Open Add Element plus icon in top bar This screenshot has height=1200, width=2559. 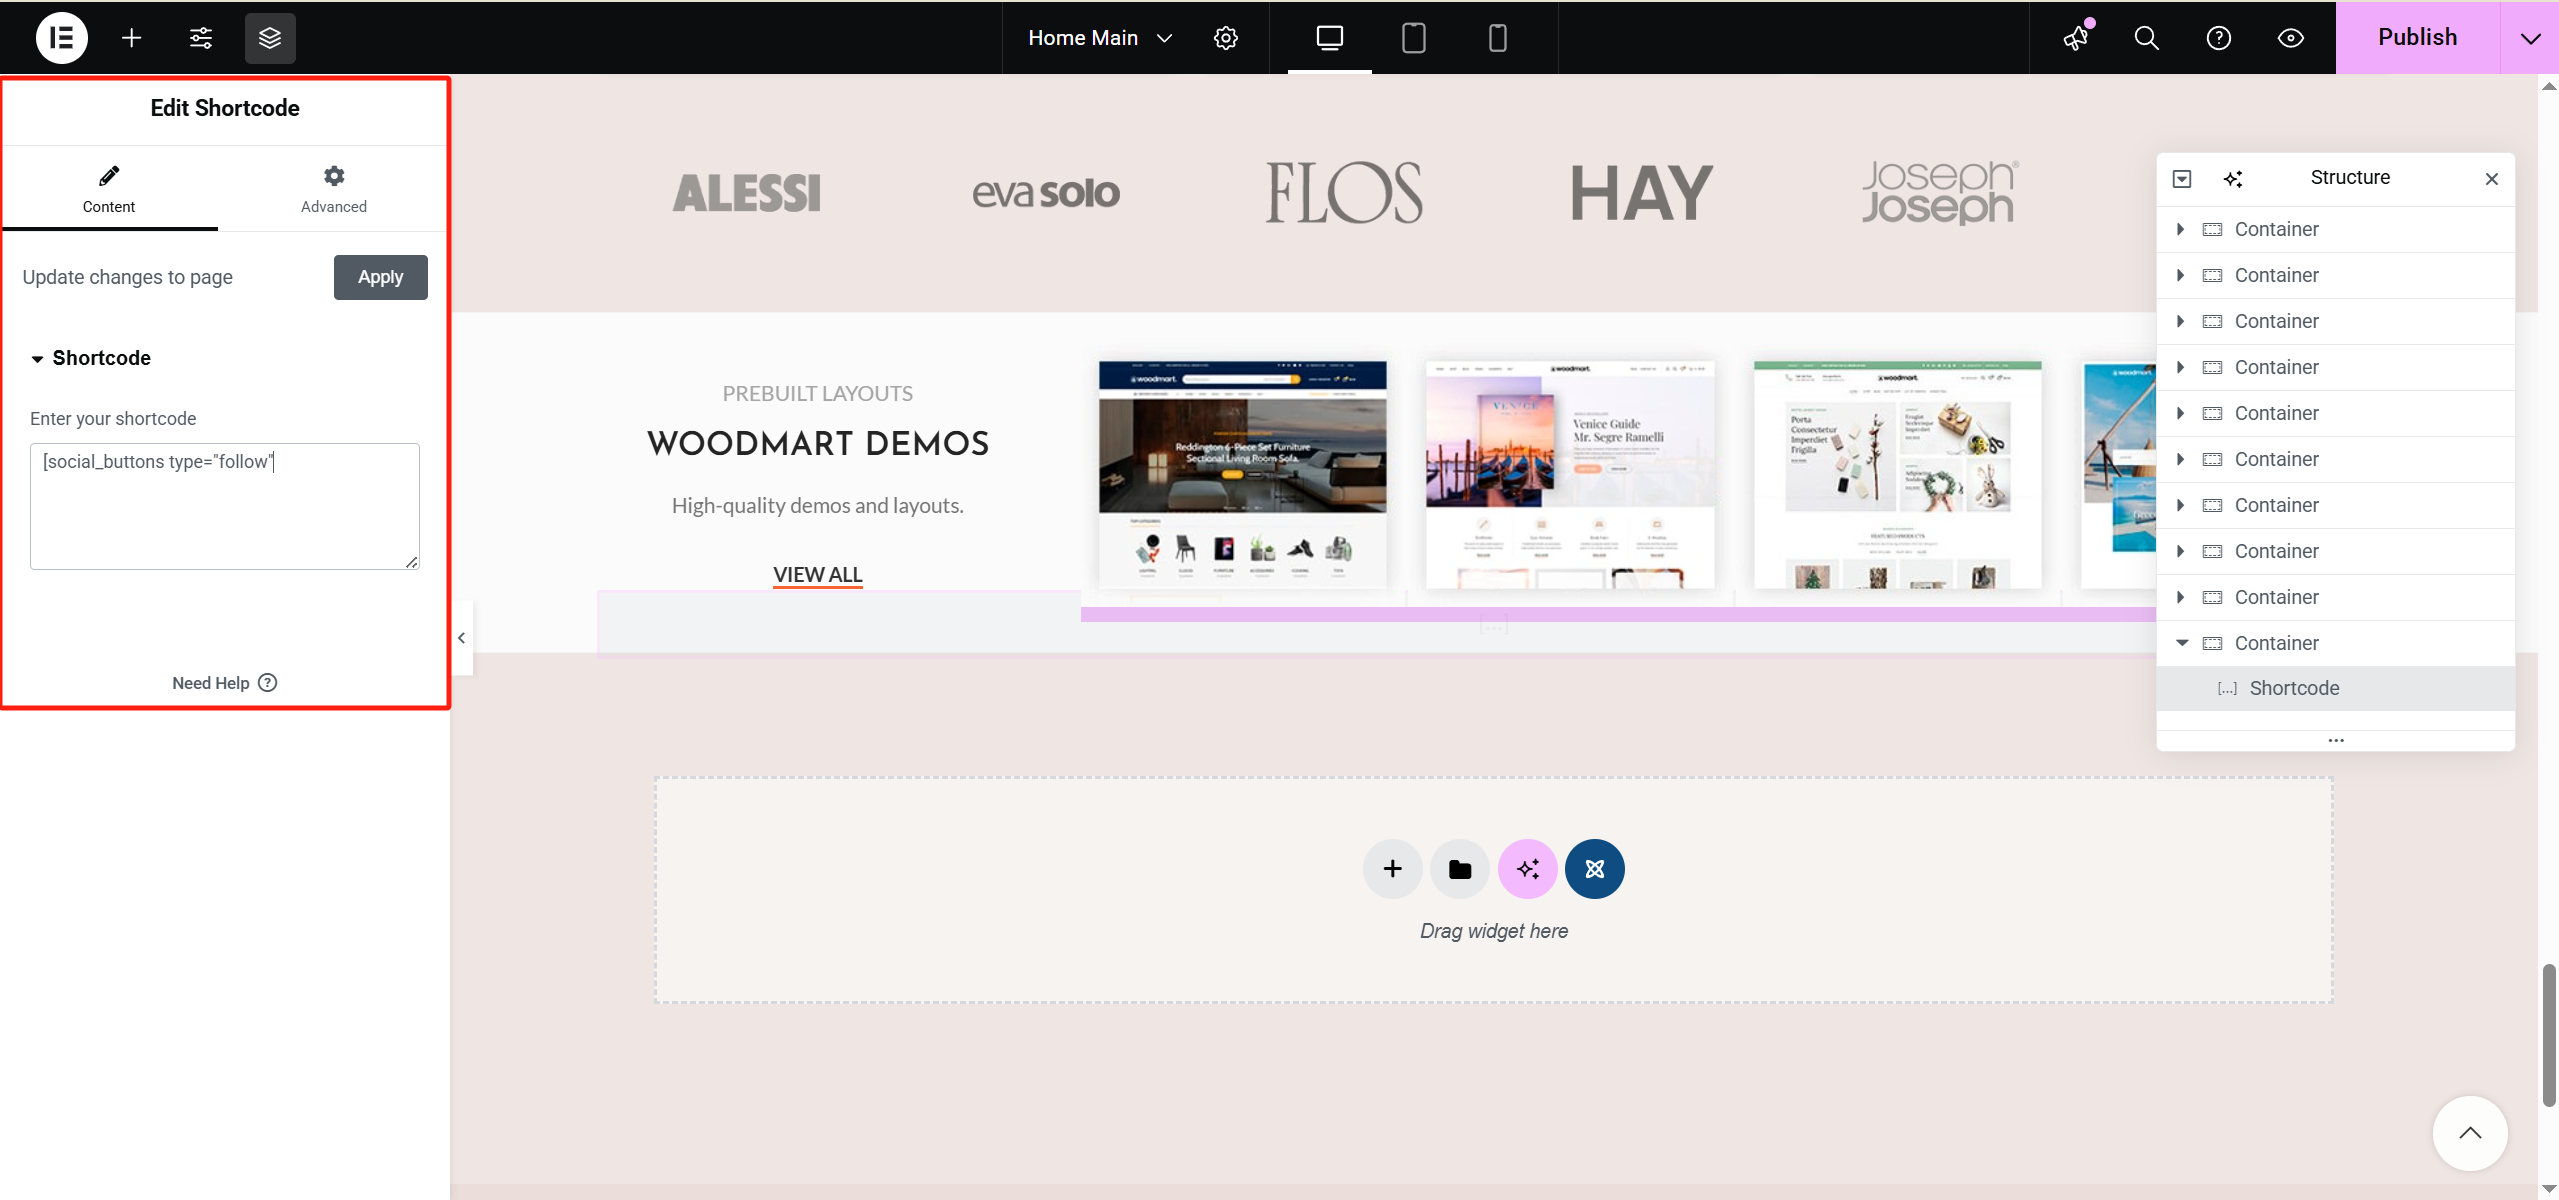[x=131, y=38]
